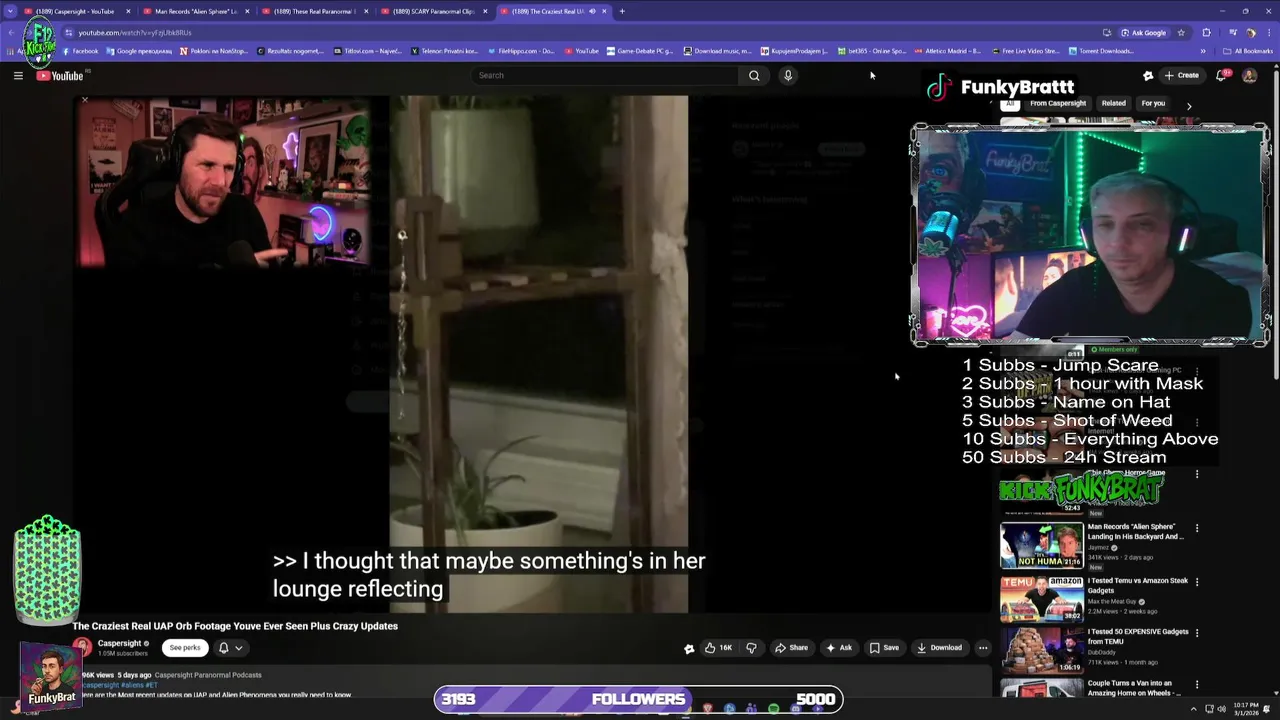Open the YouTube guide hamburger menu

tap(18, 76)
